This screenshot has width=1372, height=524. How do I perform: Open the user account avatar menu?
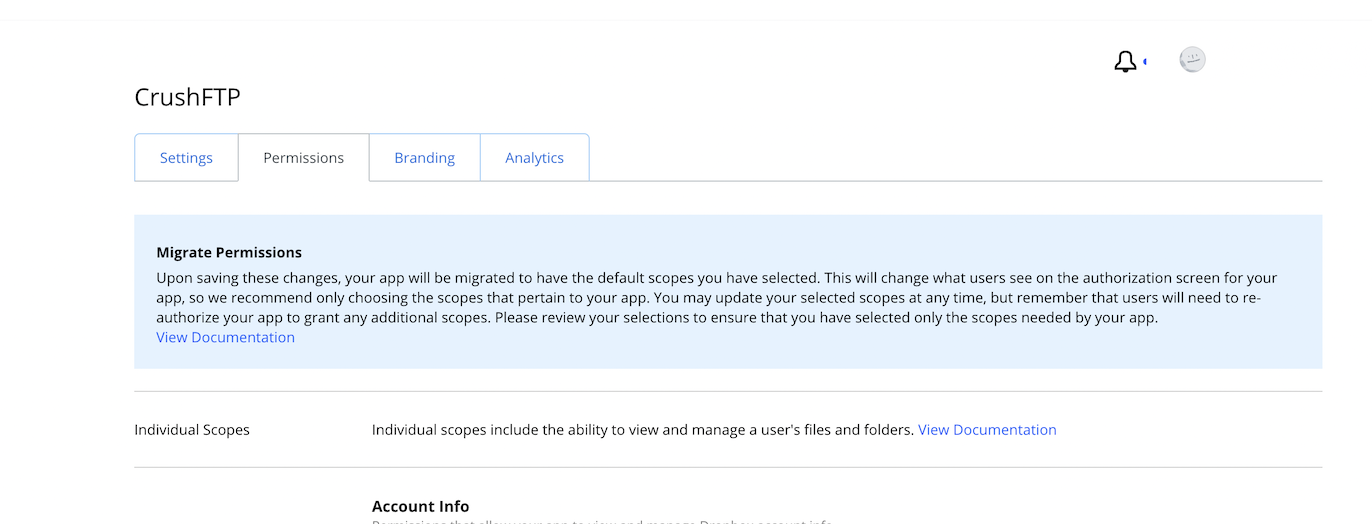[1192, 60]
